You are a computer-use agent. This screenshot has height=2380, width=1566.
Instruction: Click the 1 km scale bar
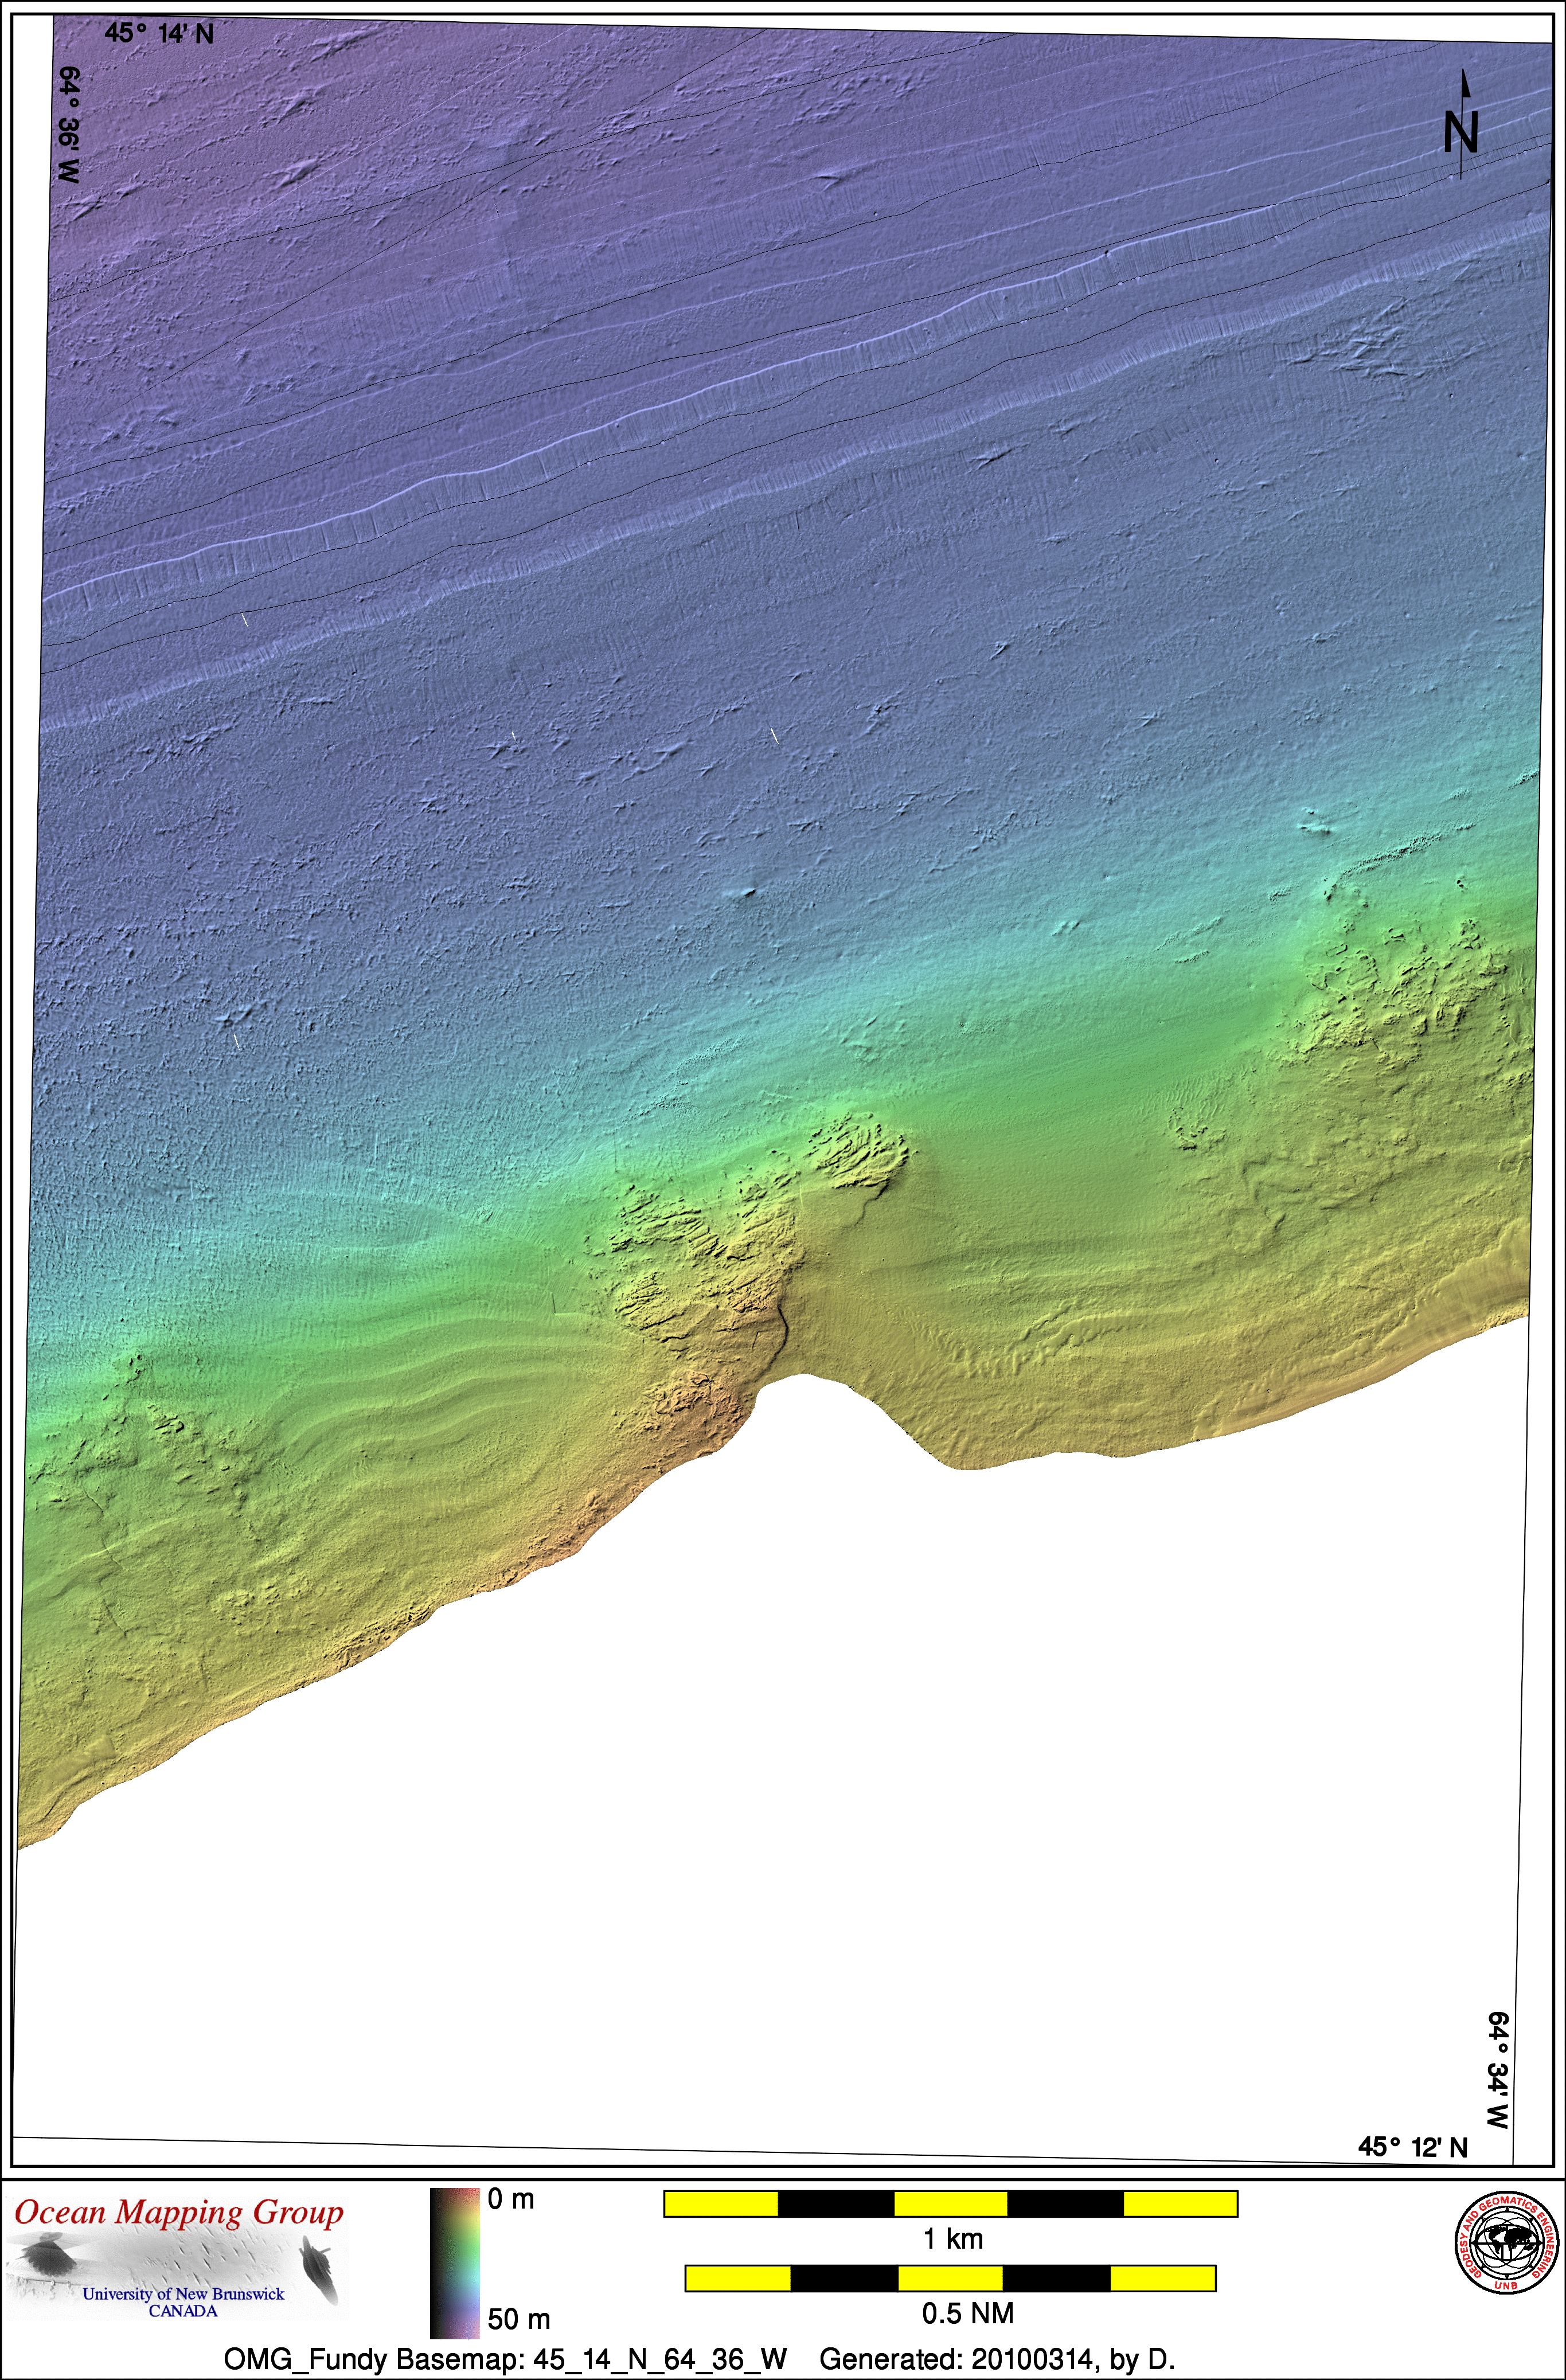tap(950, 2203)
